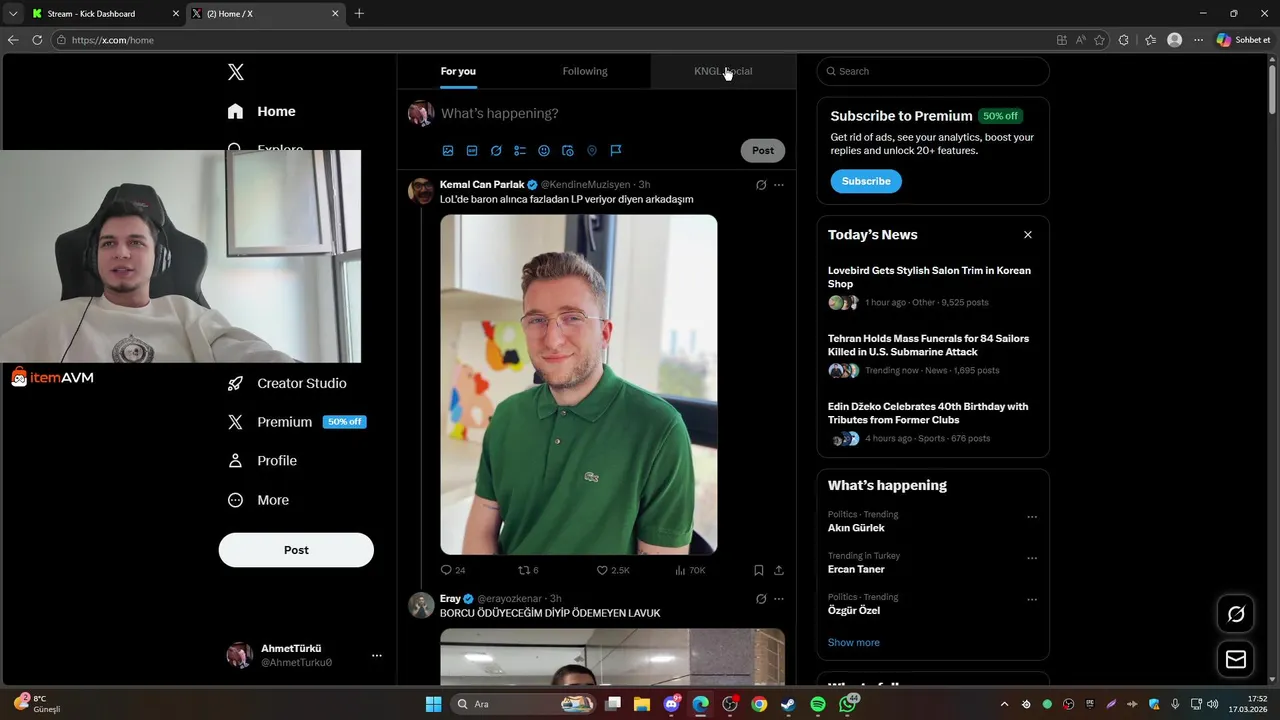Schedule the post with calendar icon
Image resolution: width=1280 pixels, height=720 pixels.
[x=568, y=151]
